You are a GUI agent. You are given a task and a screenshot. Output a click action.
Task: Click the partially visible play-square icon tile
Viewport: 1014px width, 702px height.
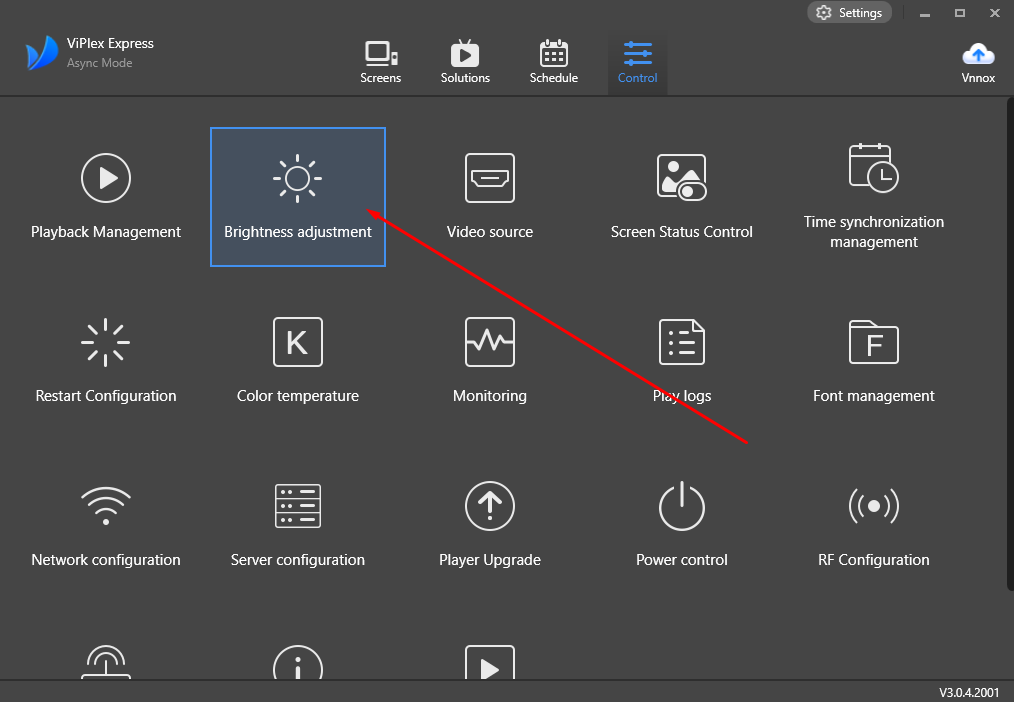(x=490, y=662)
